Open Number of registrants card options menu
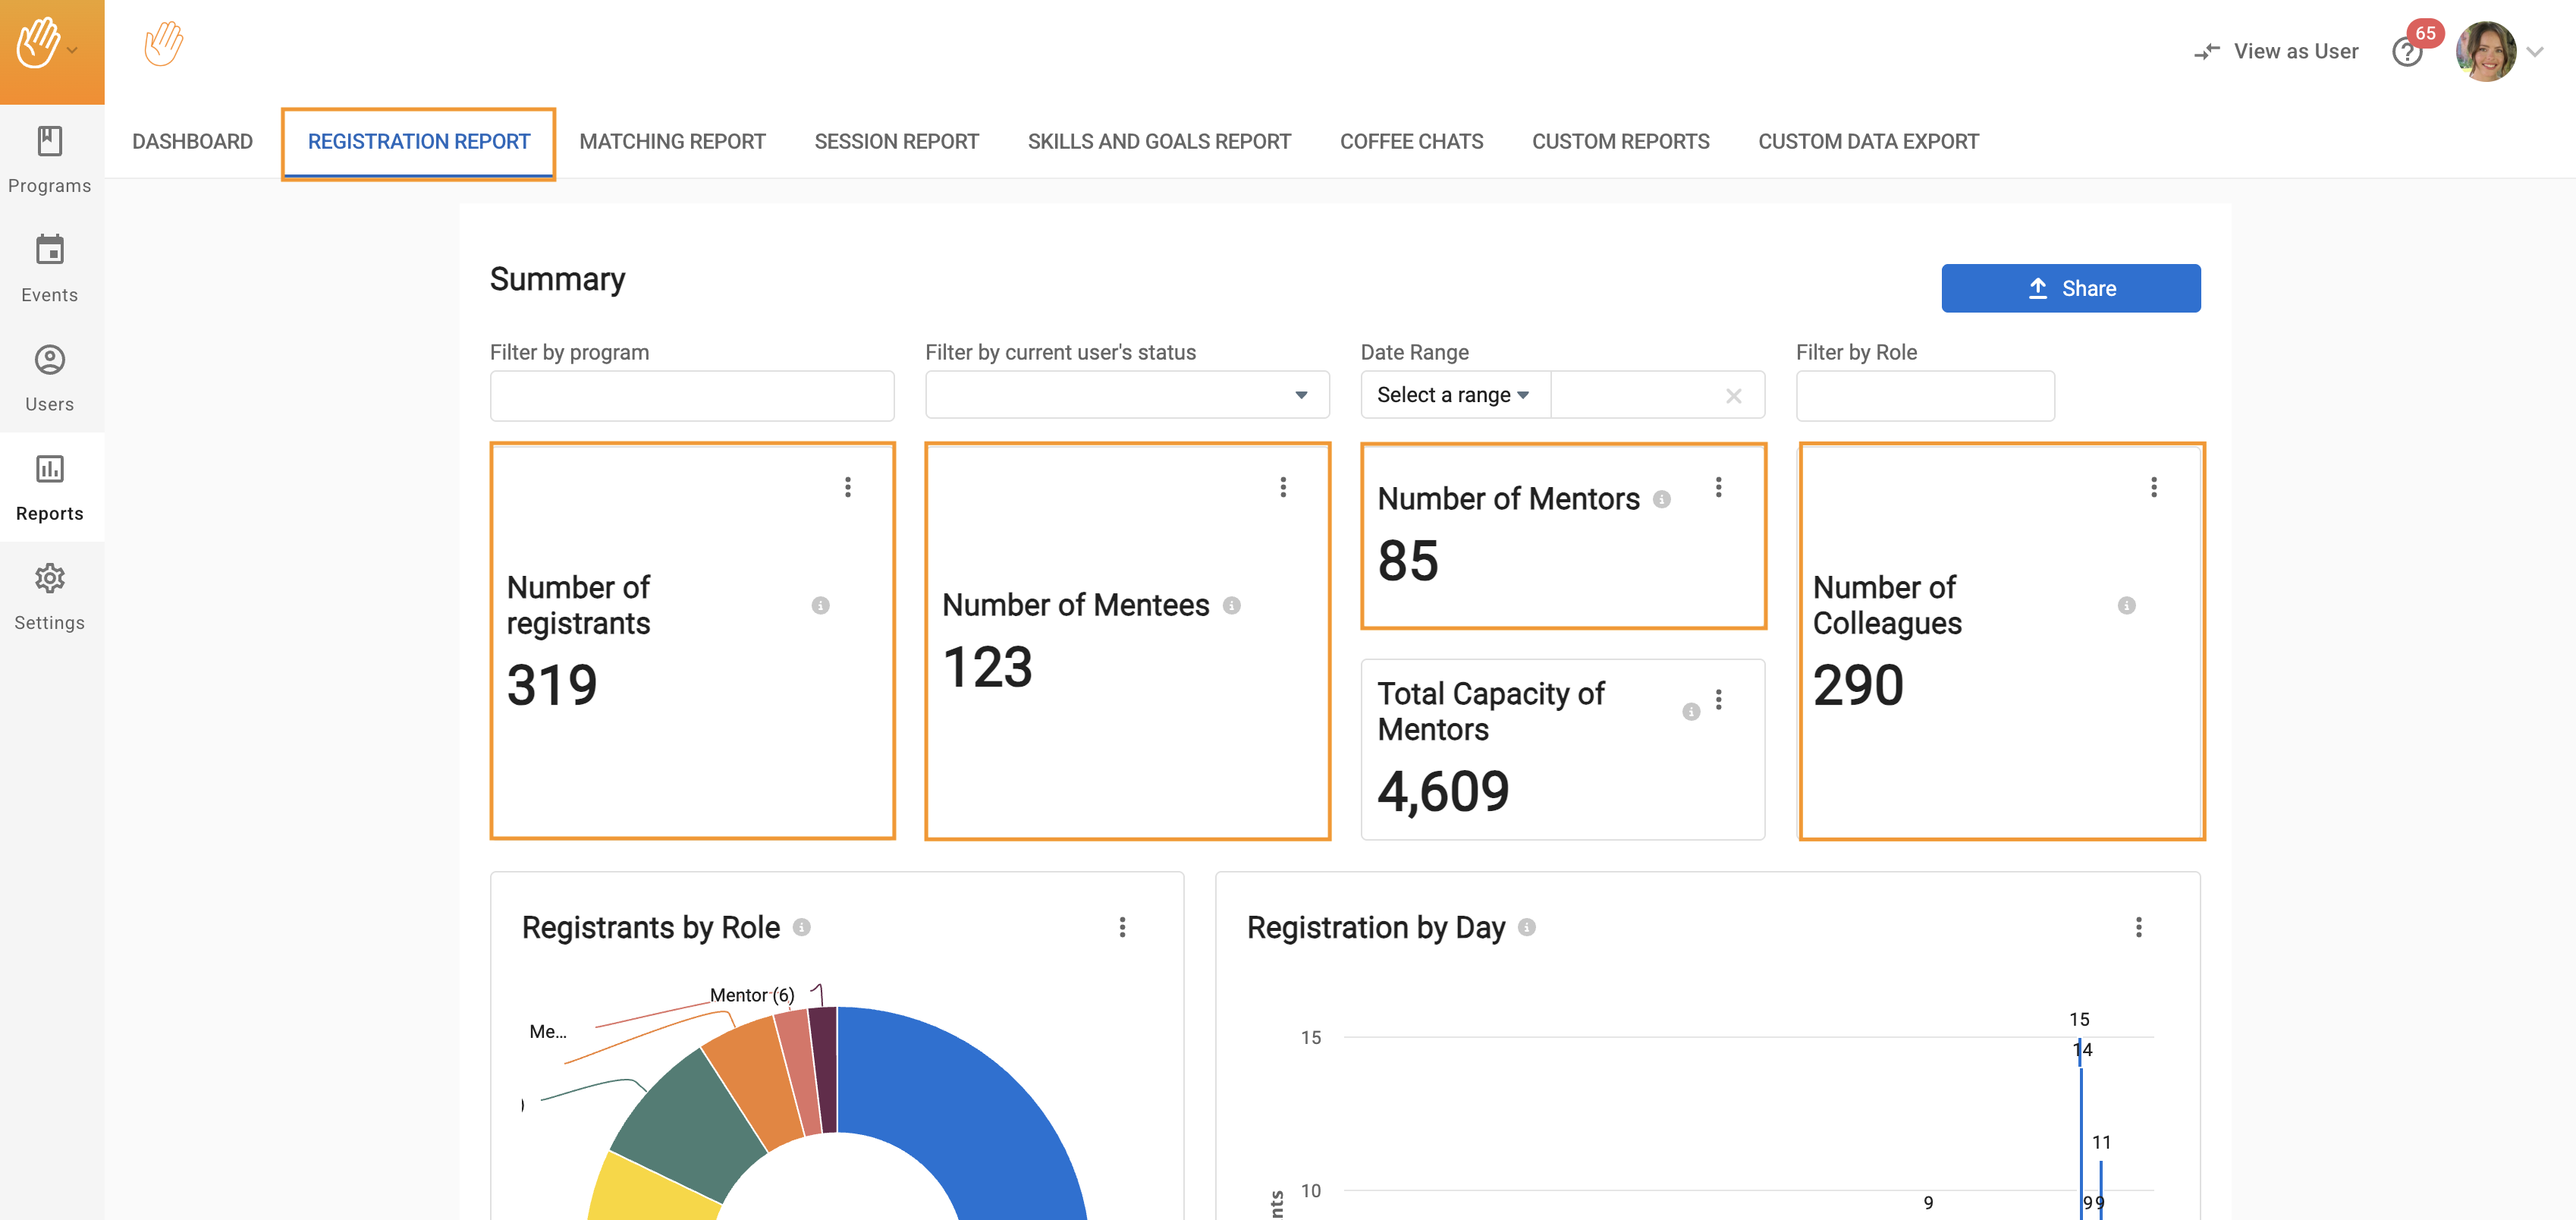This screenshot has height=1220, width=2576. click(847, 487)
